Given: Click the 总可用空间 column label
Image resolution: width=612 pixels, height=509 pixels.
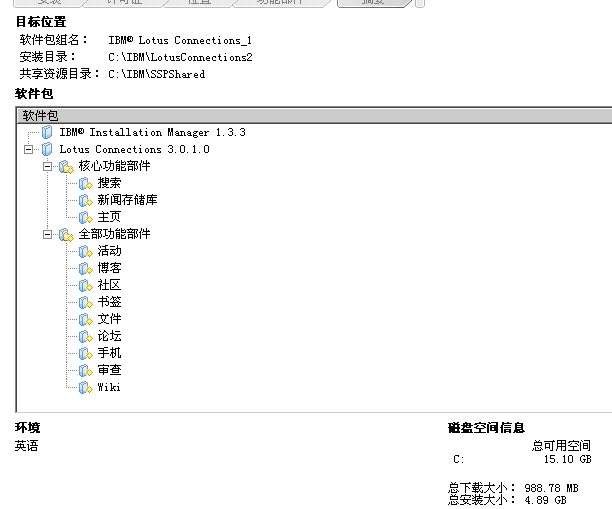Looking at the screenshot, I should pyautogui.click(x=561, y=445).
